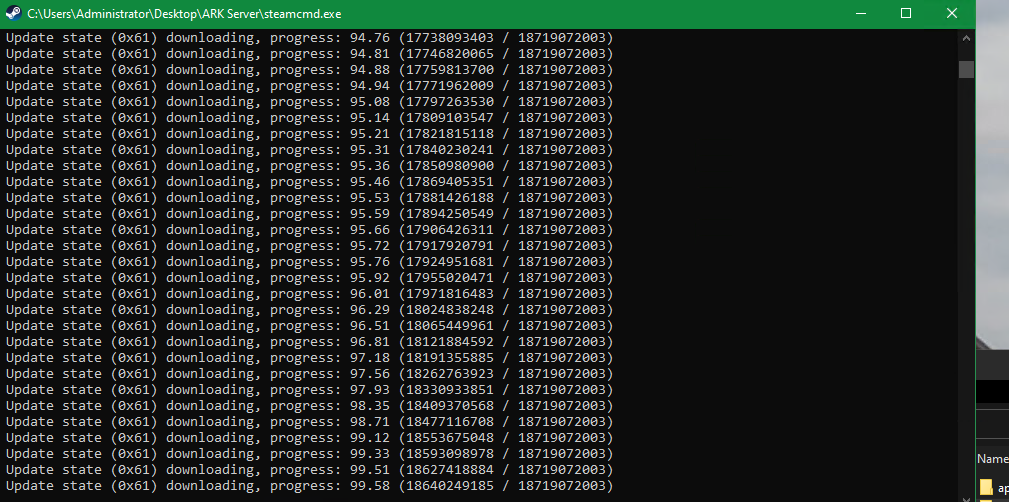Click the Name column header in Explorer
Viewport: 1009px width, 502px height.
click(x=993, y=458)
